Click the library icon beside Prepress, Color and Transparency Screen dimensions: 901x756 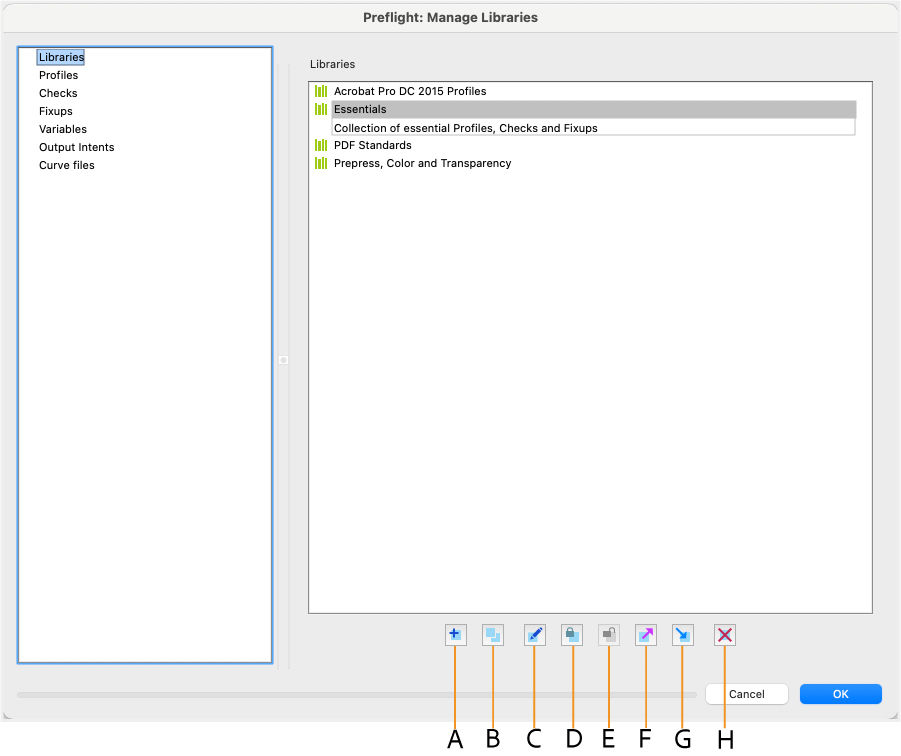tap(321, 163)
